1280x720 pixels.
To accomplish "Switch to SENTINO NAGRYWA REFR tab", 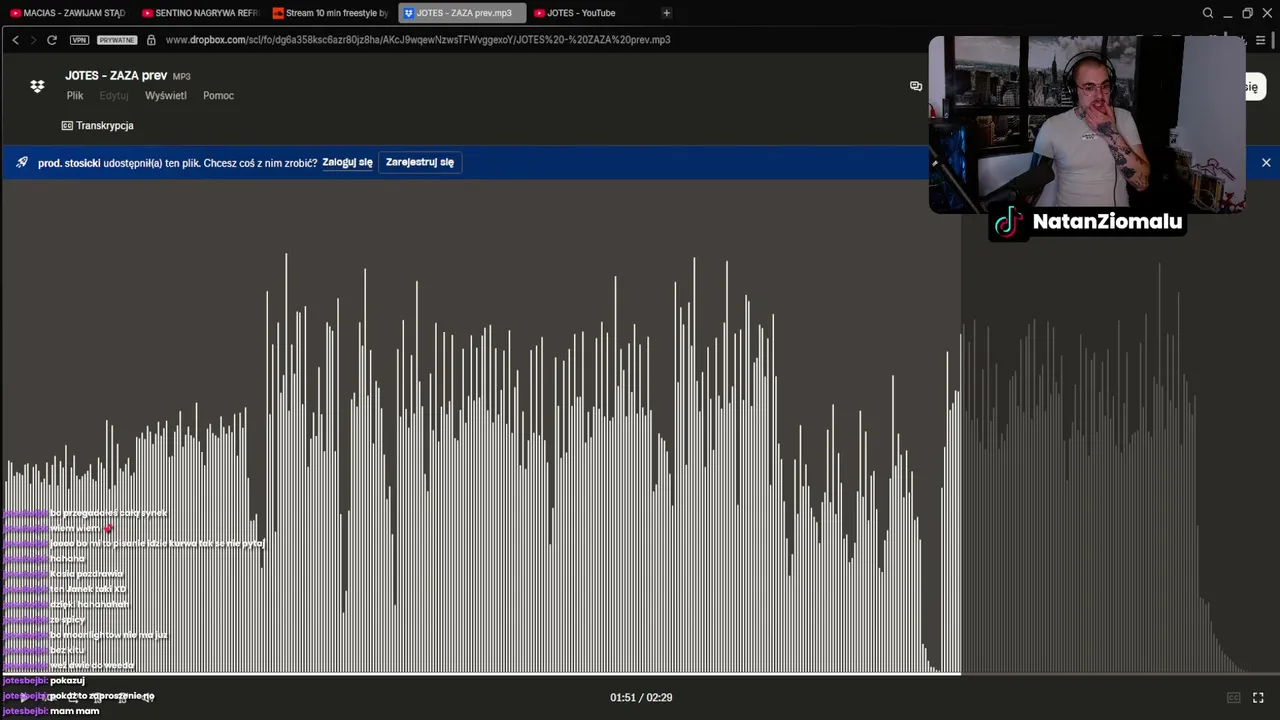I will 200,13.
